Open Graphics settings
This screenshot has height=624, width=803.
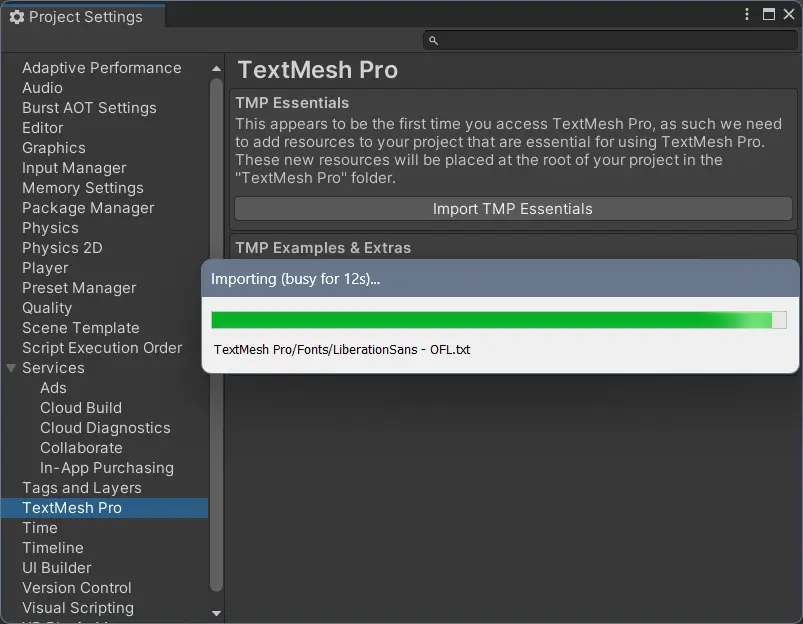[54, 148]
